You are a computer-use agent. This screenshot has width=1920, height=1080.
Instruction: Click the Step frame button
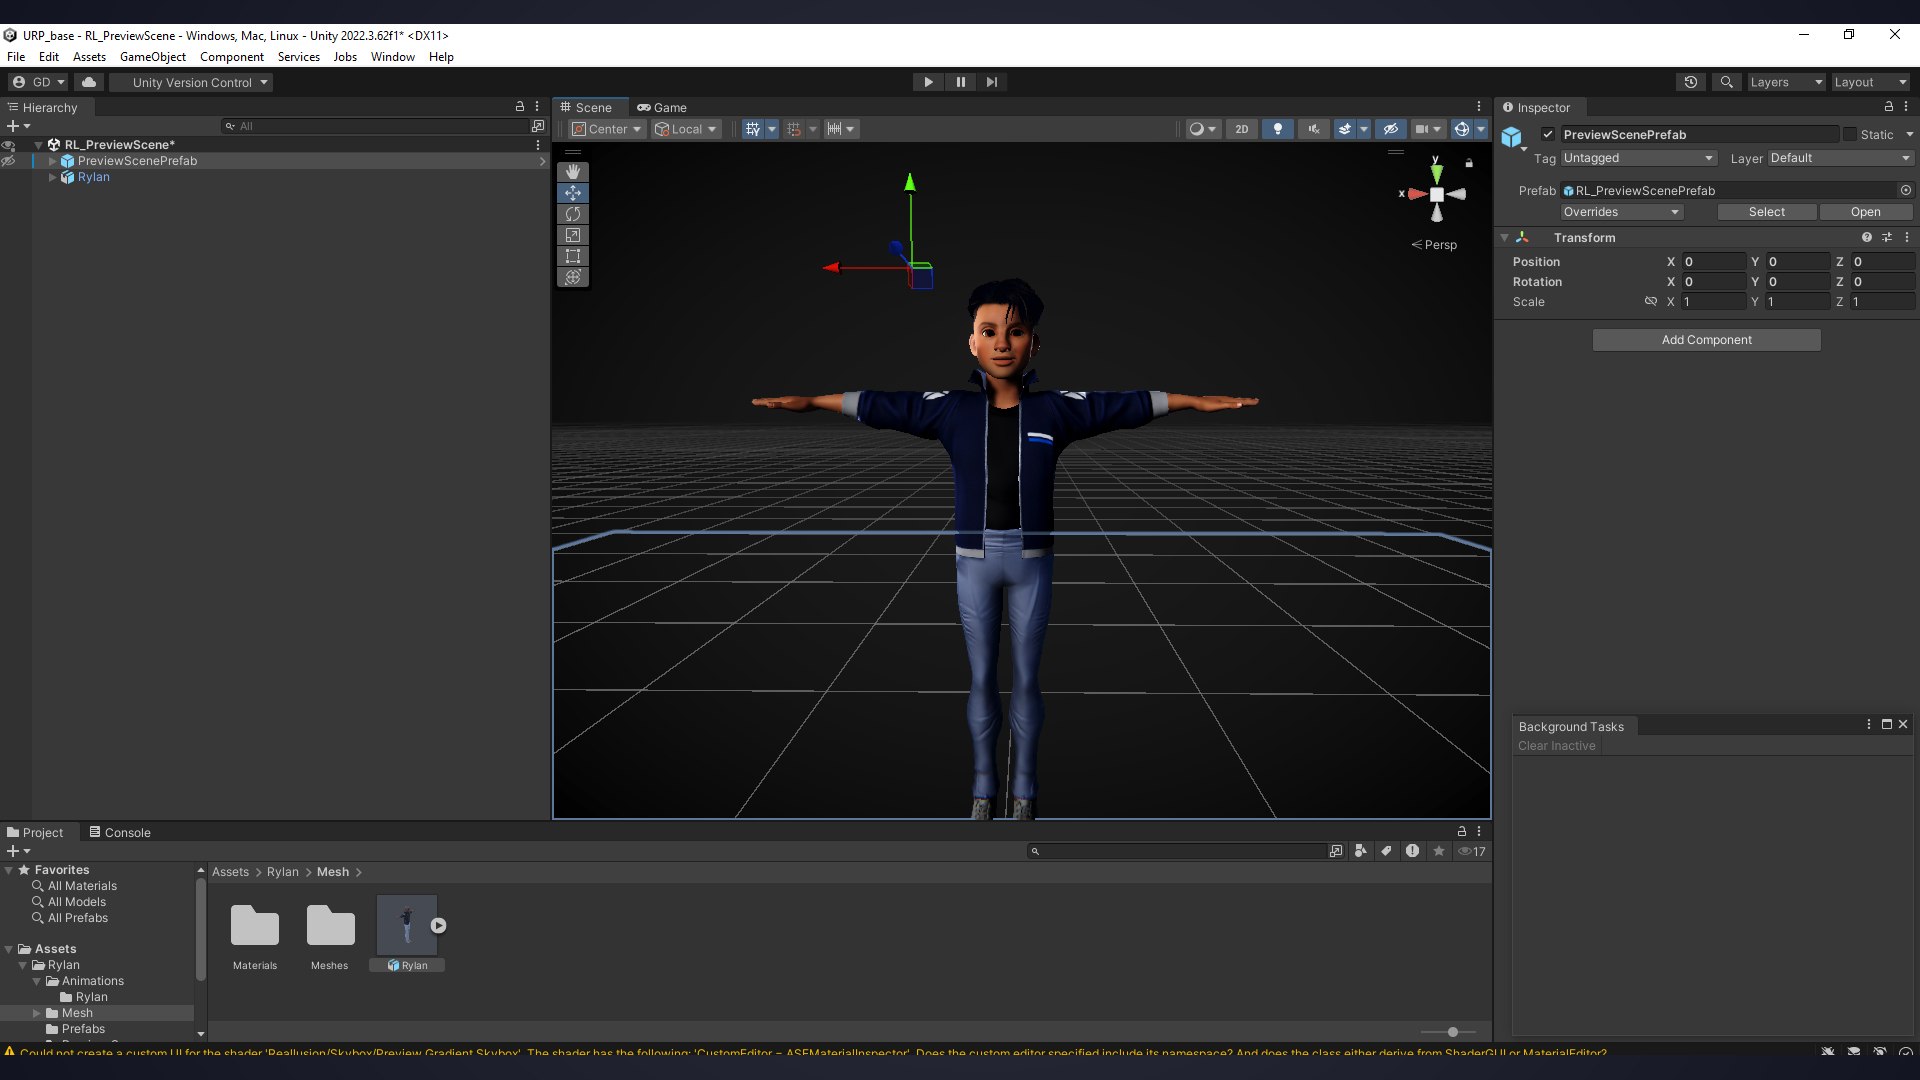(x=991, y=82)
